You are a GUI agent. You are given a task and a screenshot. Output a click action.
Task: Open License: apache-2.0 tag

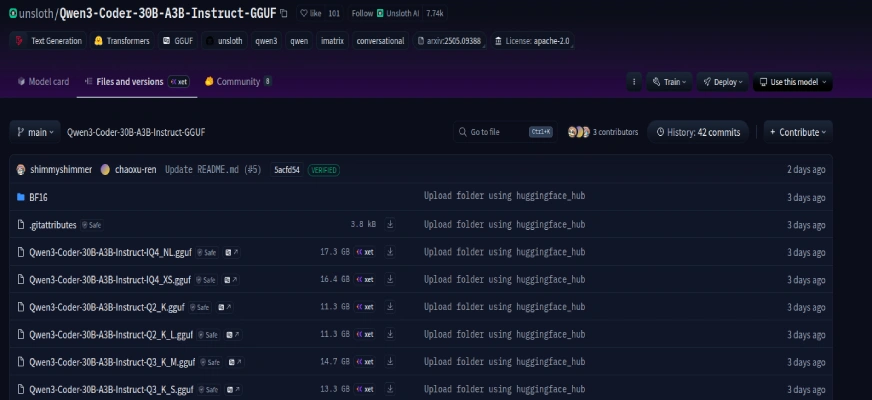click(x=532, y=41)
